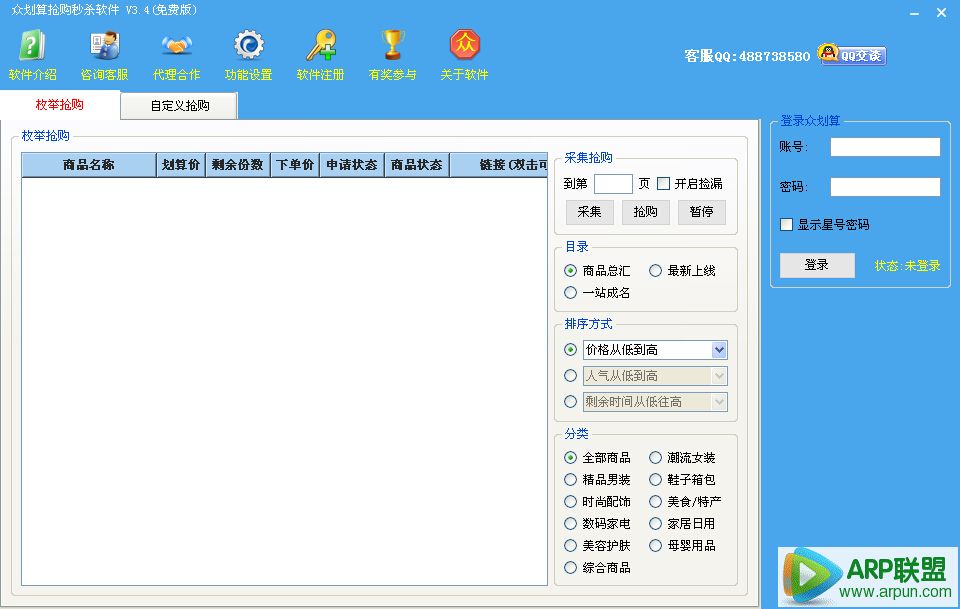Enable the 开启捡漏 checkbox
The height and width of the screenshot is (609, 960).
tap(662, 183)
